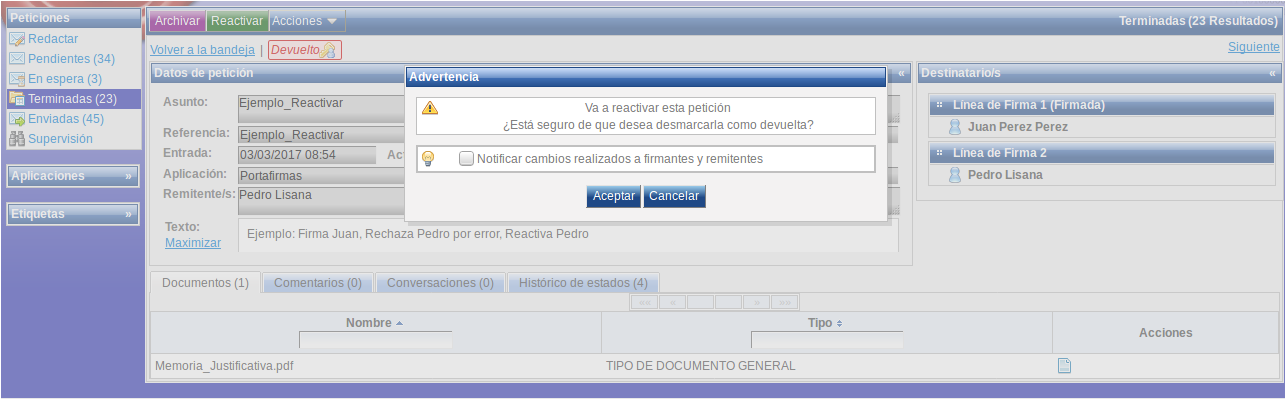The image size is (1285, 399).
Task: Click the Reactivar toolbar button
Action: pyautogui.click(x=238, y=21)
